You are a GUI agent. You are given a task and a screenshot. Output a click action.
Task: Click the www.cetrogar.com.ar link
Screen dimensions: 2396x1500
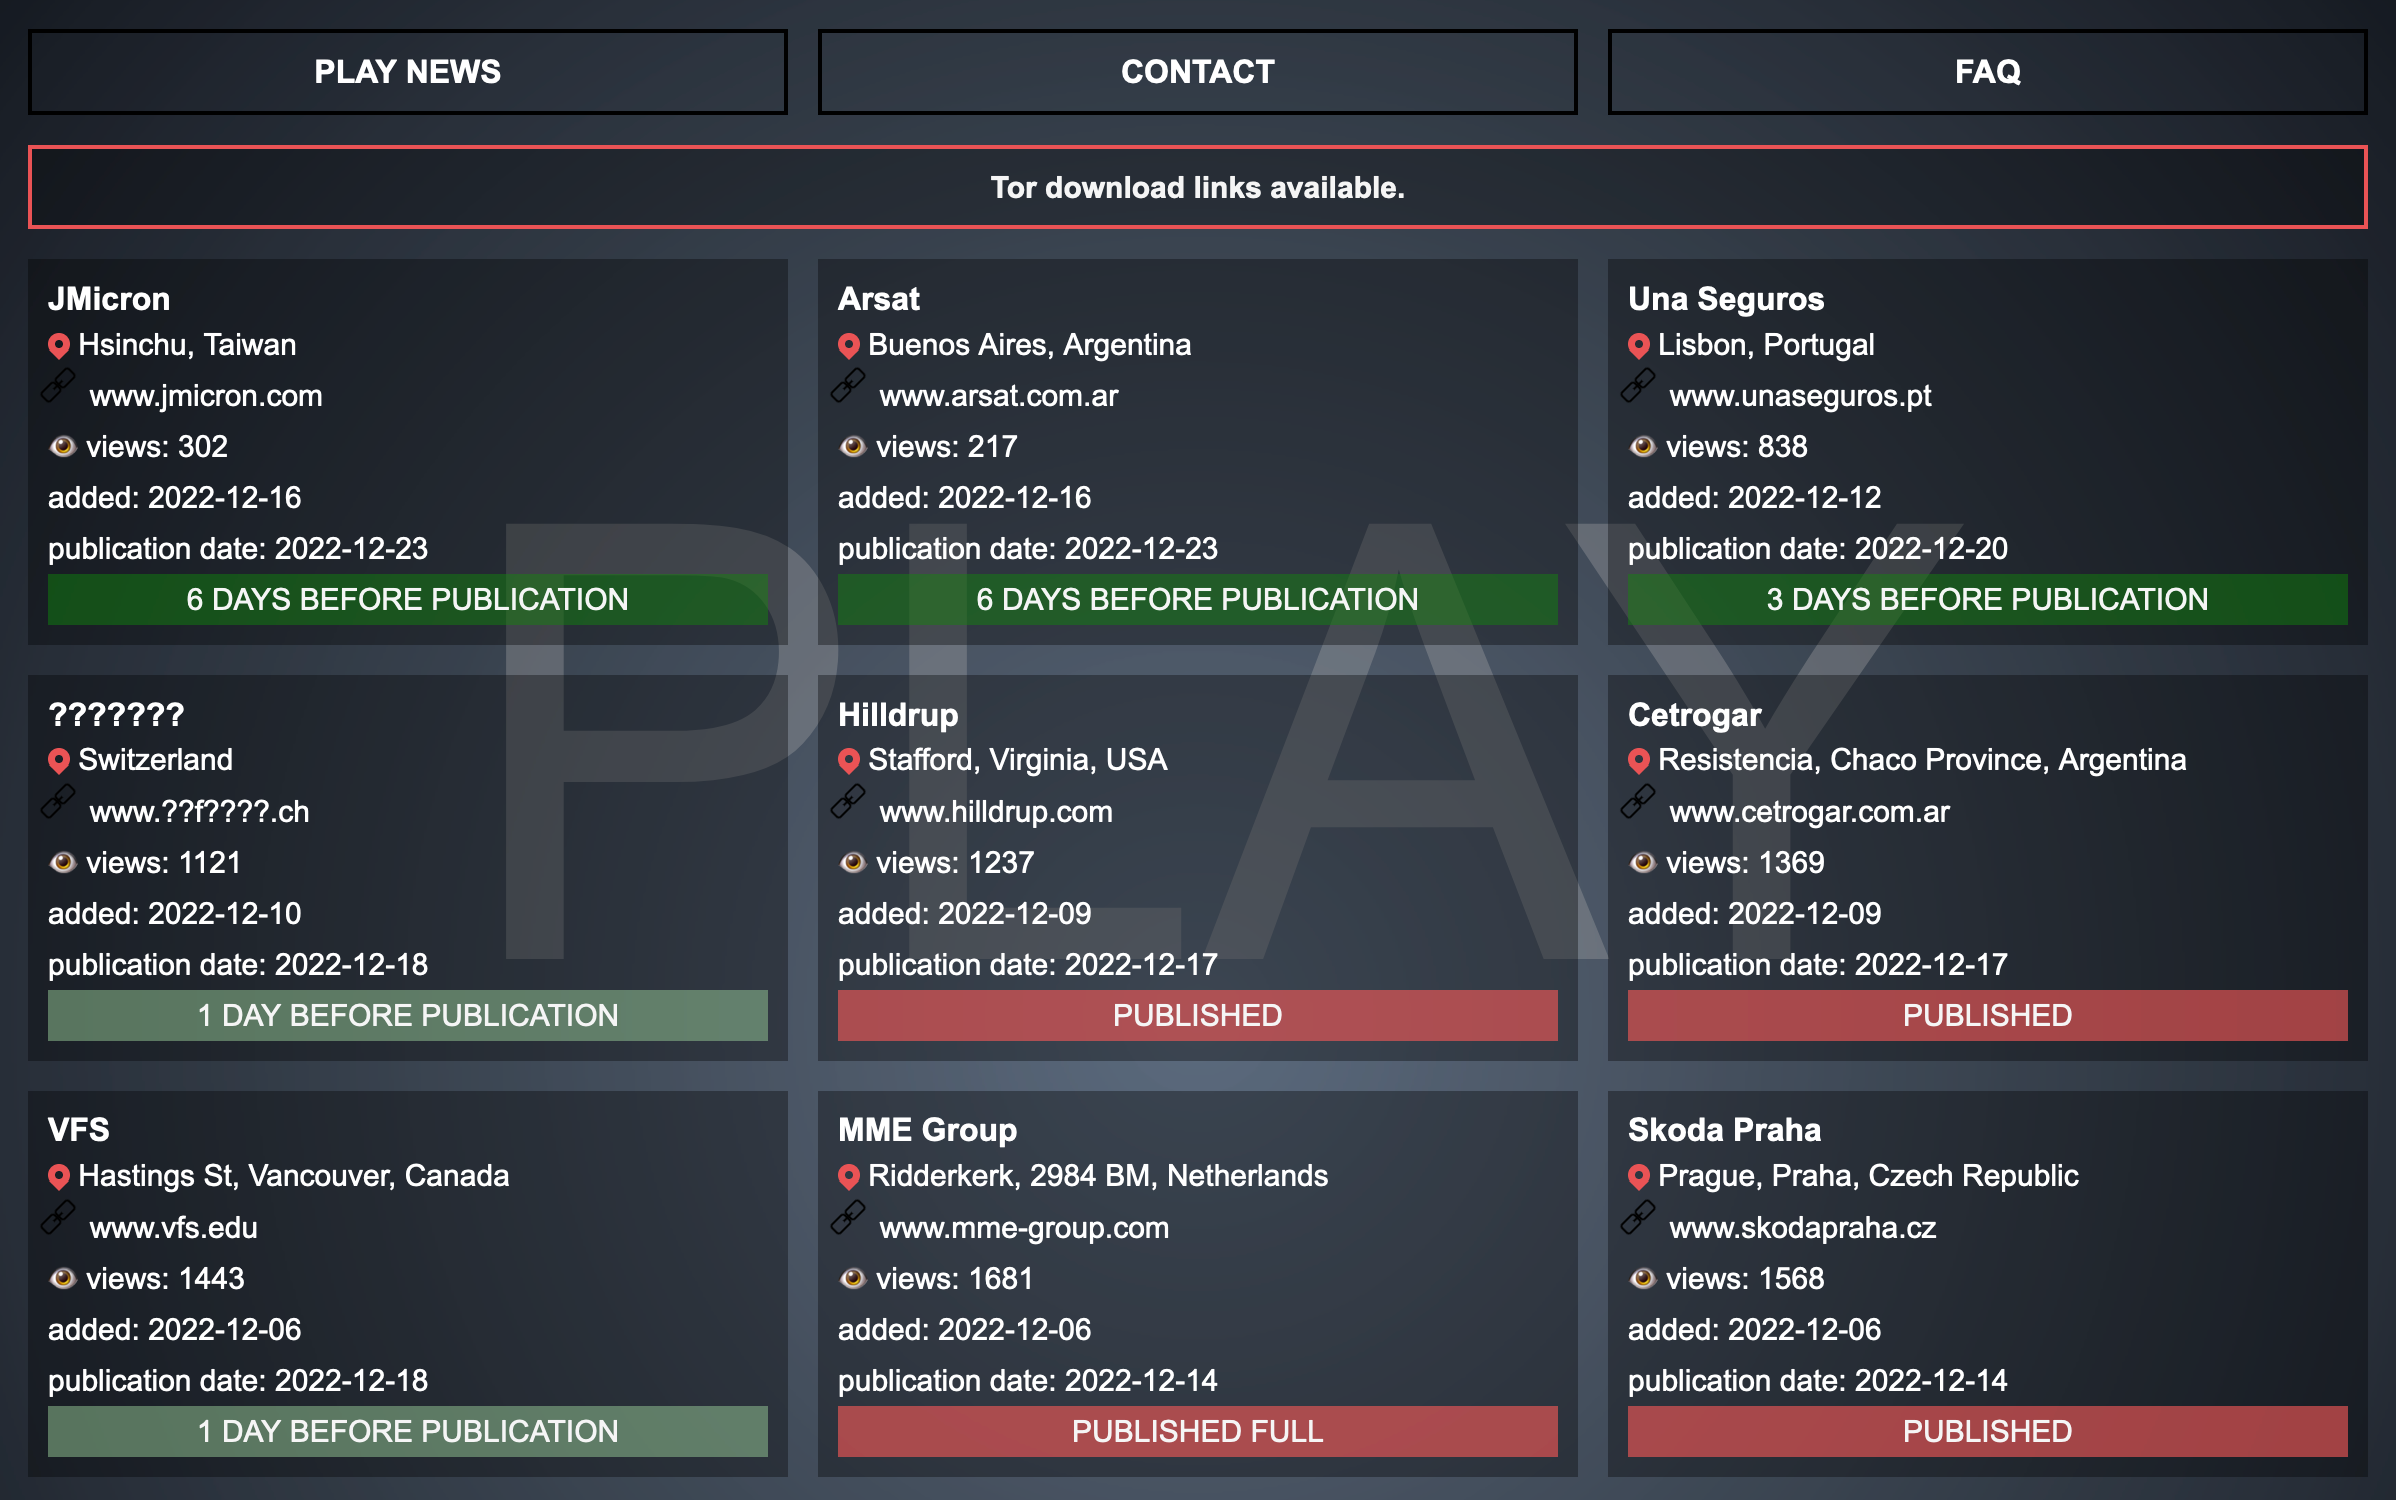click(1809, 812)
